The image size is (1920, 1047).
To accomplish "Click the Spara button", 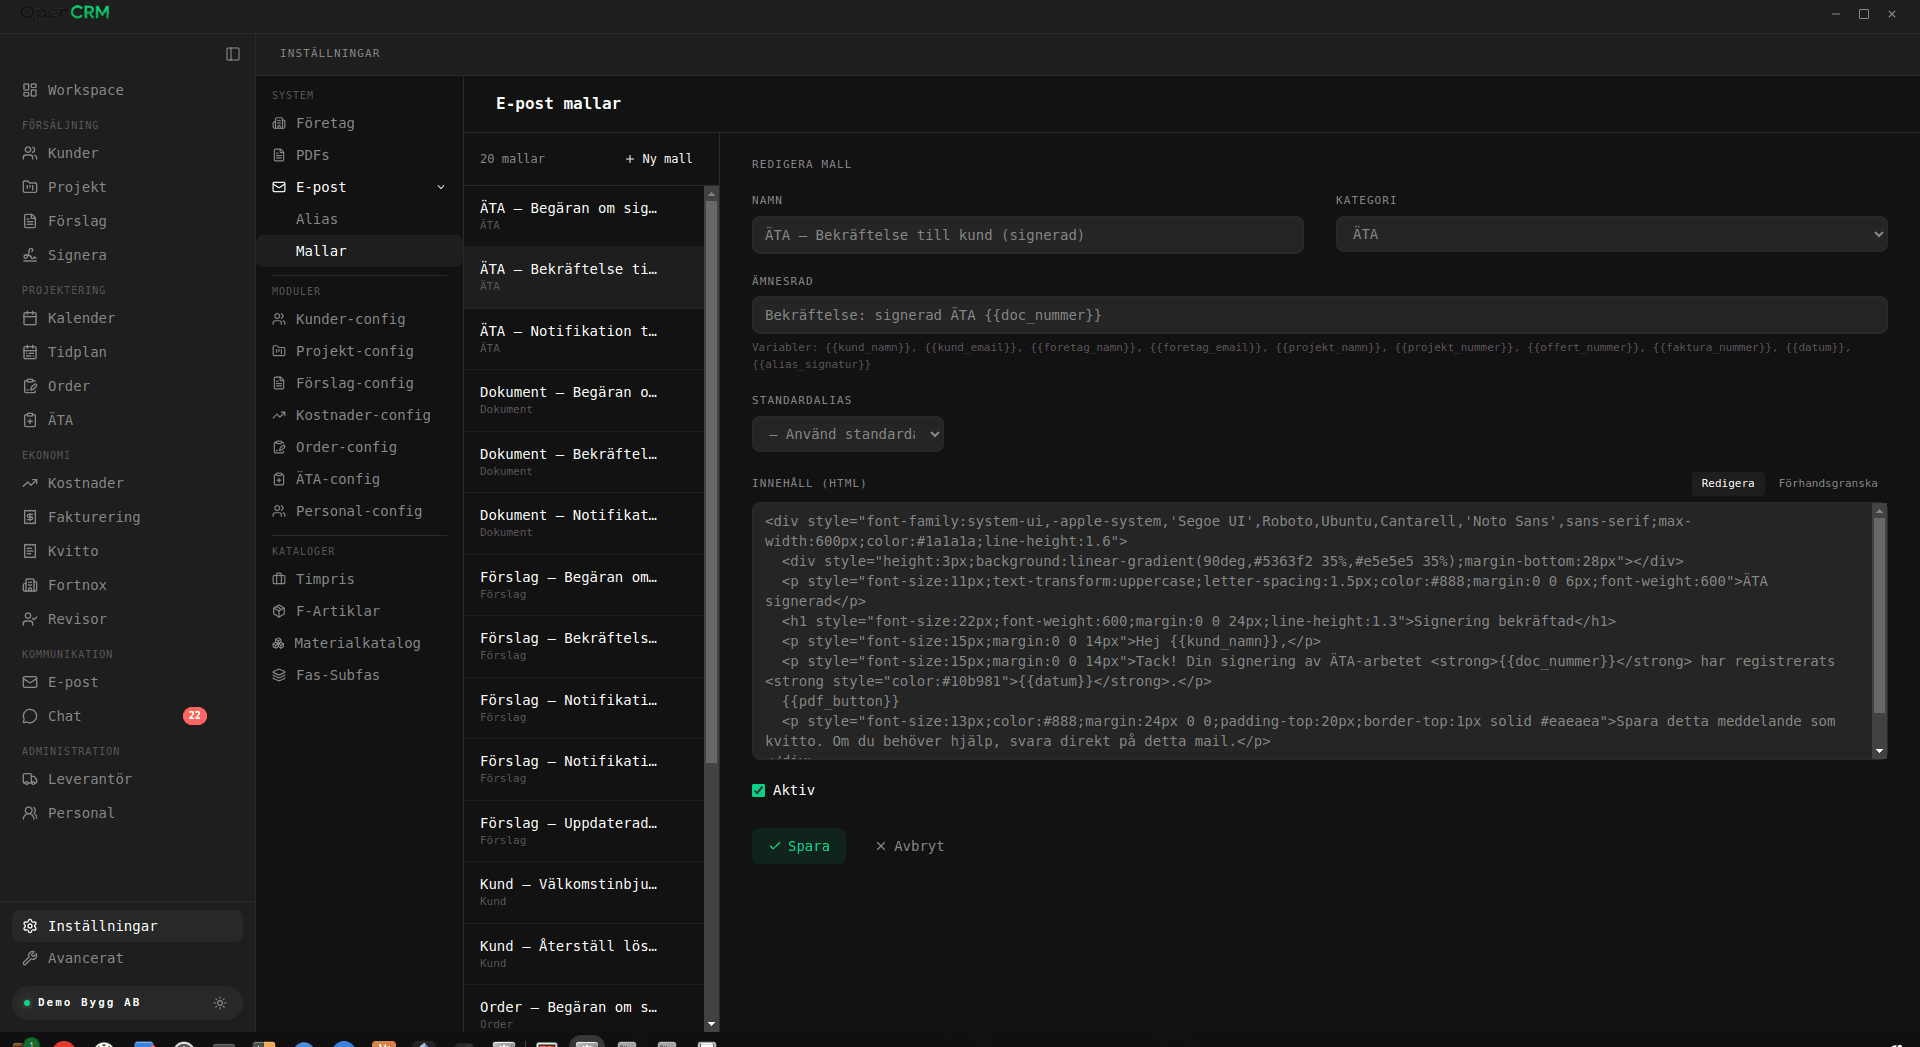I will point(799,846).
